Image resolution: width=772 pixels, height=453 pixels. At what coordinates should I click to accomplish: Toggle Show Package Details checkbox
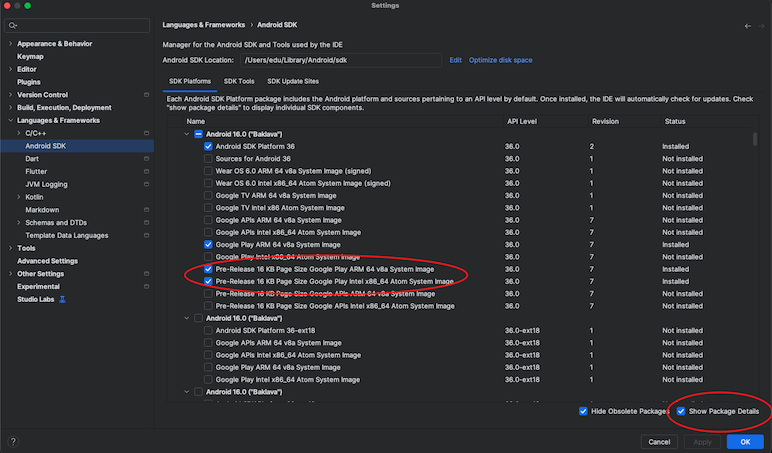point(681,411)
